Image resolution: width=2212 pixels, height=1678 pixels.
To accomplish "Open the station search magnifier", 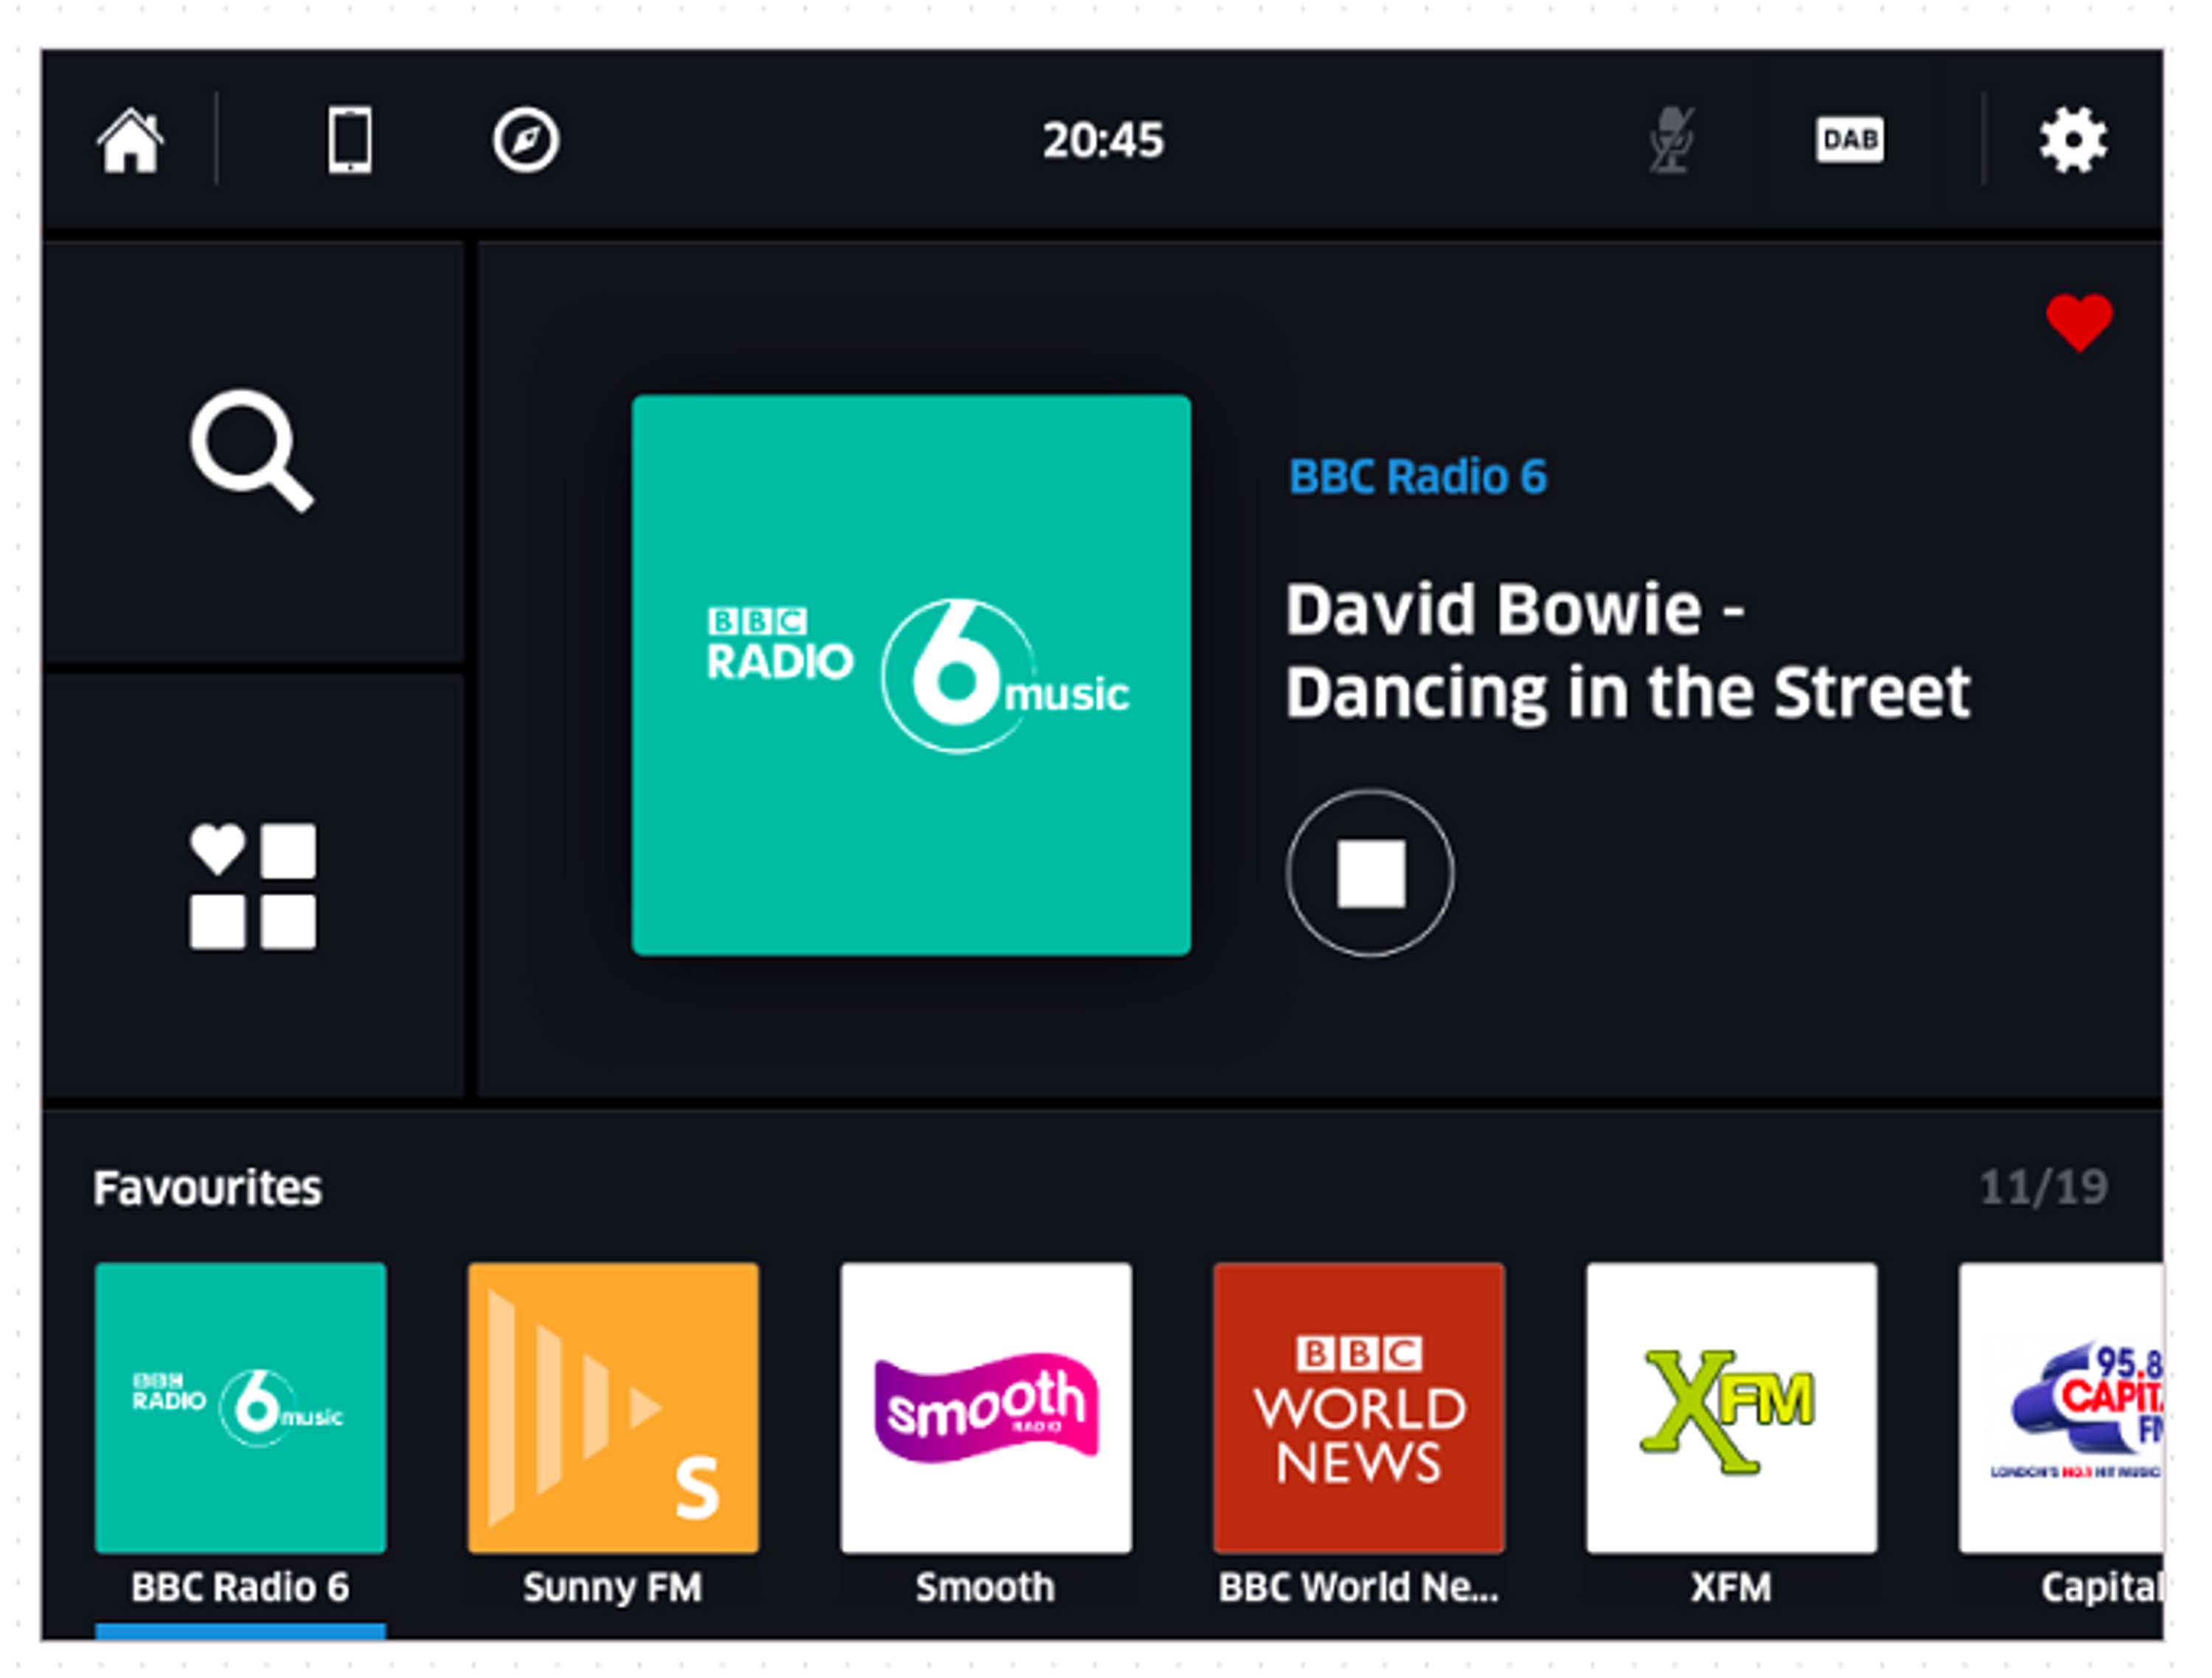I will pyautogui.click(x=252, y=451).
